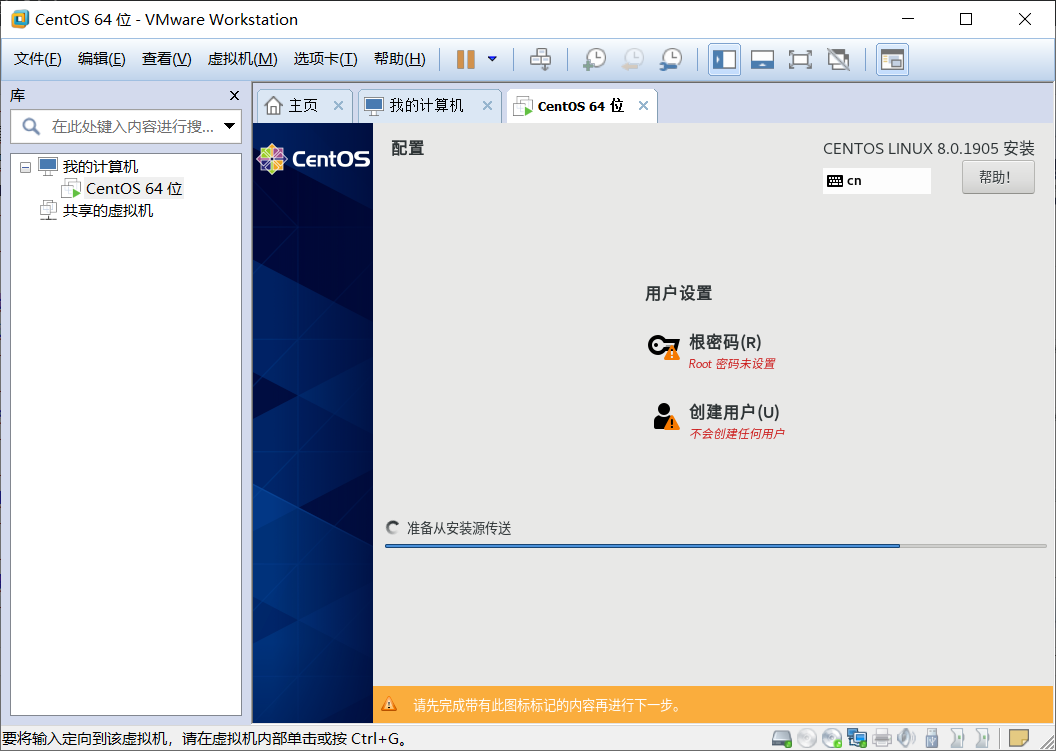Image resolution: width=1056 pixels, height=751 pixels.
Task: Click 不会创建任何用户 warning text
Action: [737, 434]
